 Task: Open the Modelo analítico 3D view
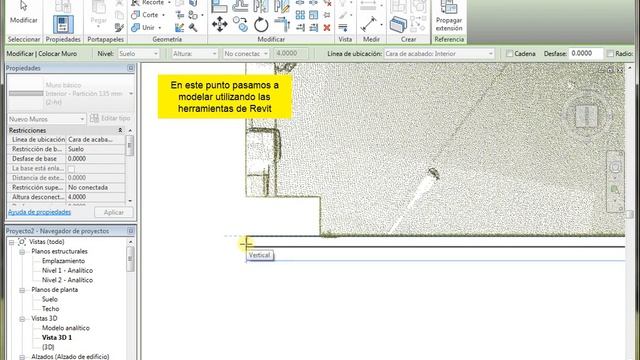click(x=66, y=328)
